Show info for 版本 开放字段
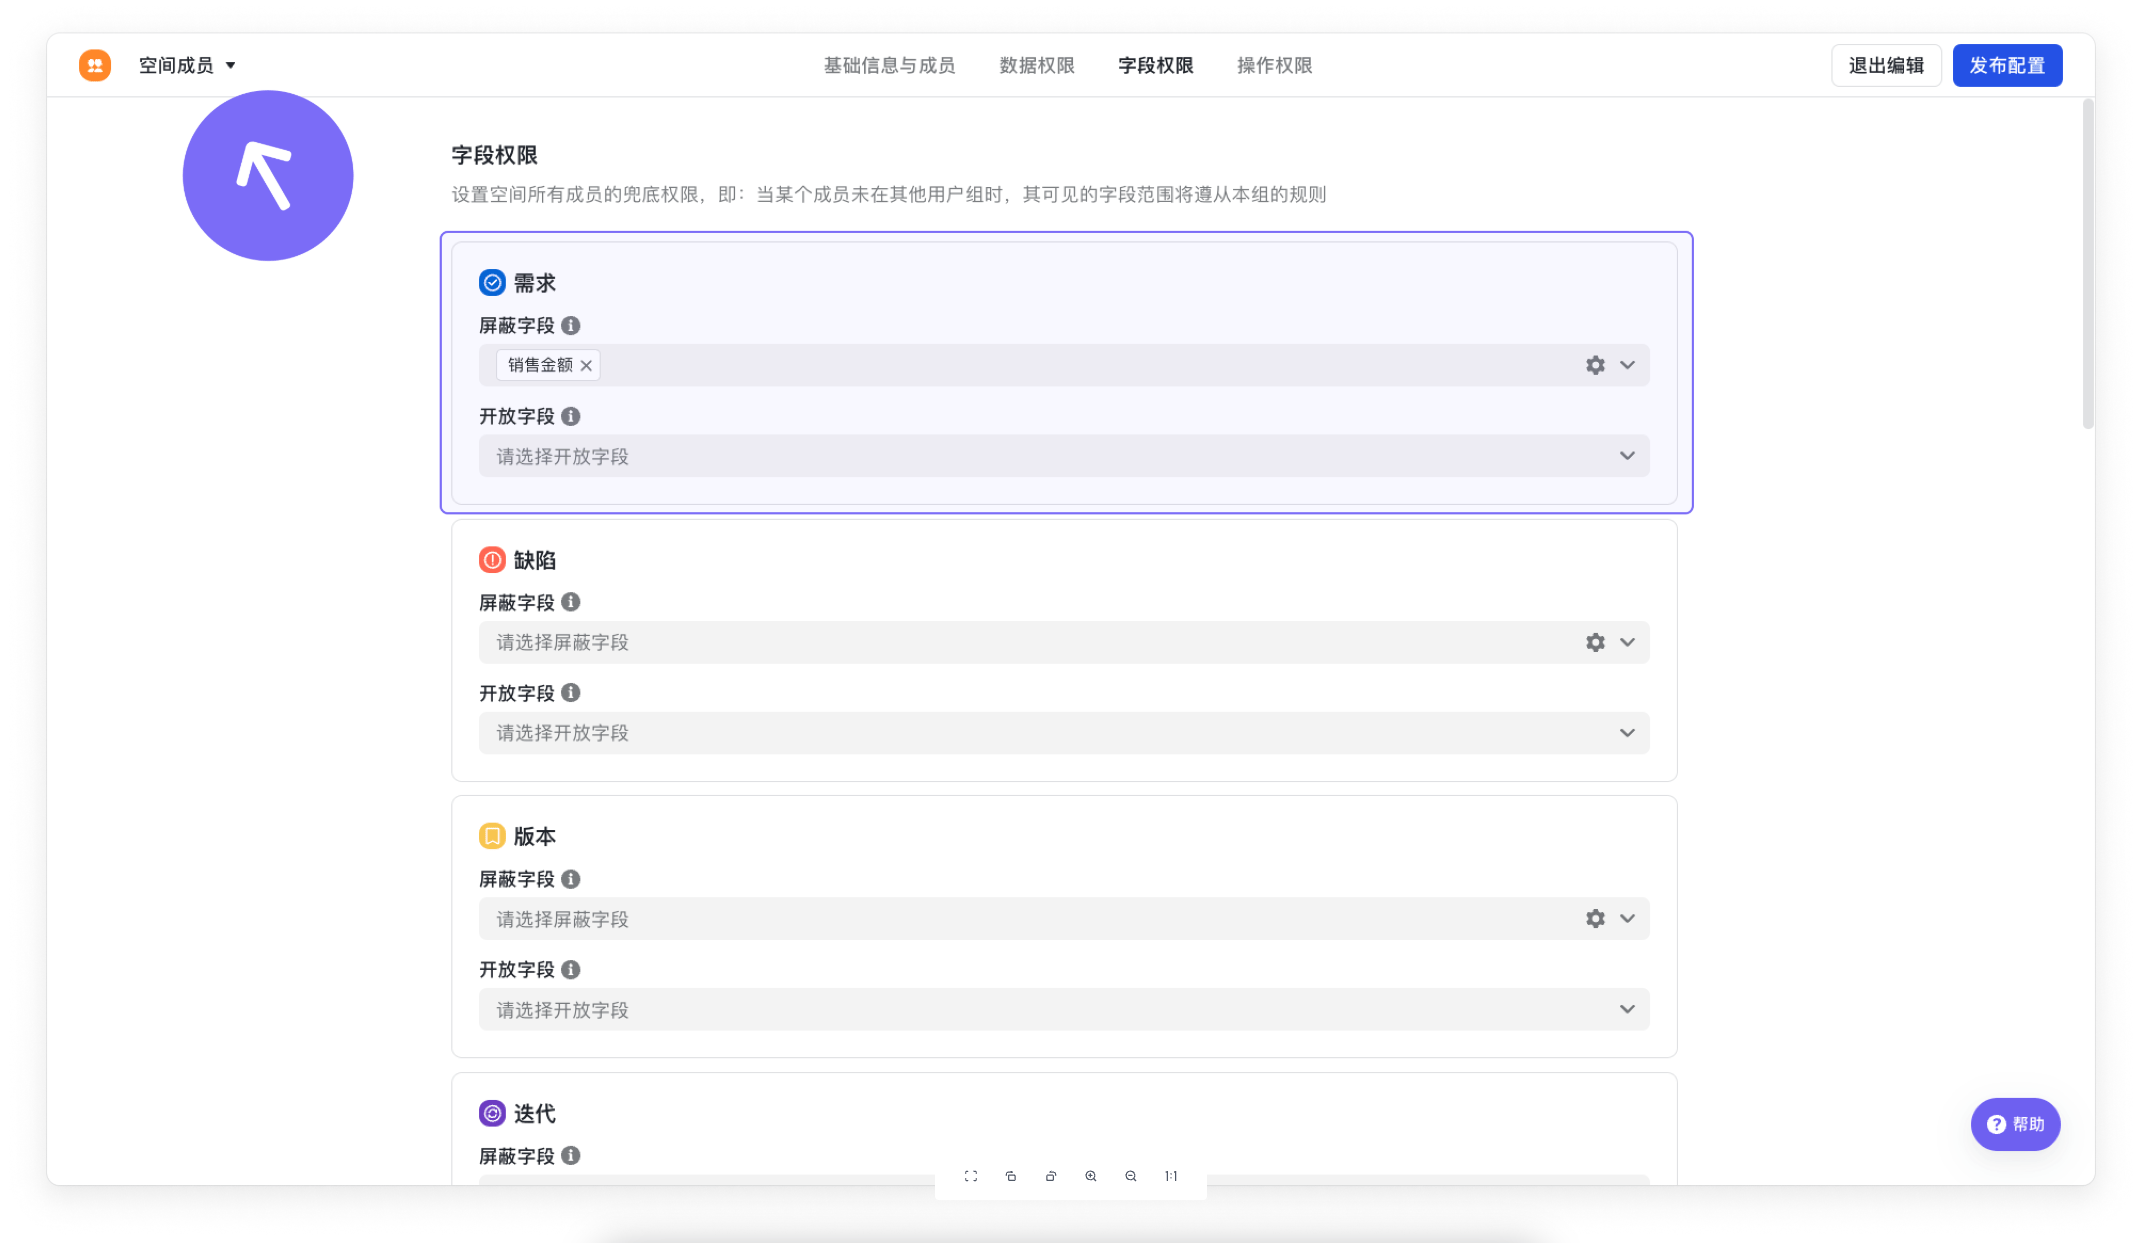 tap(571, 970)
